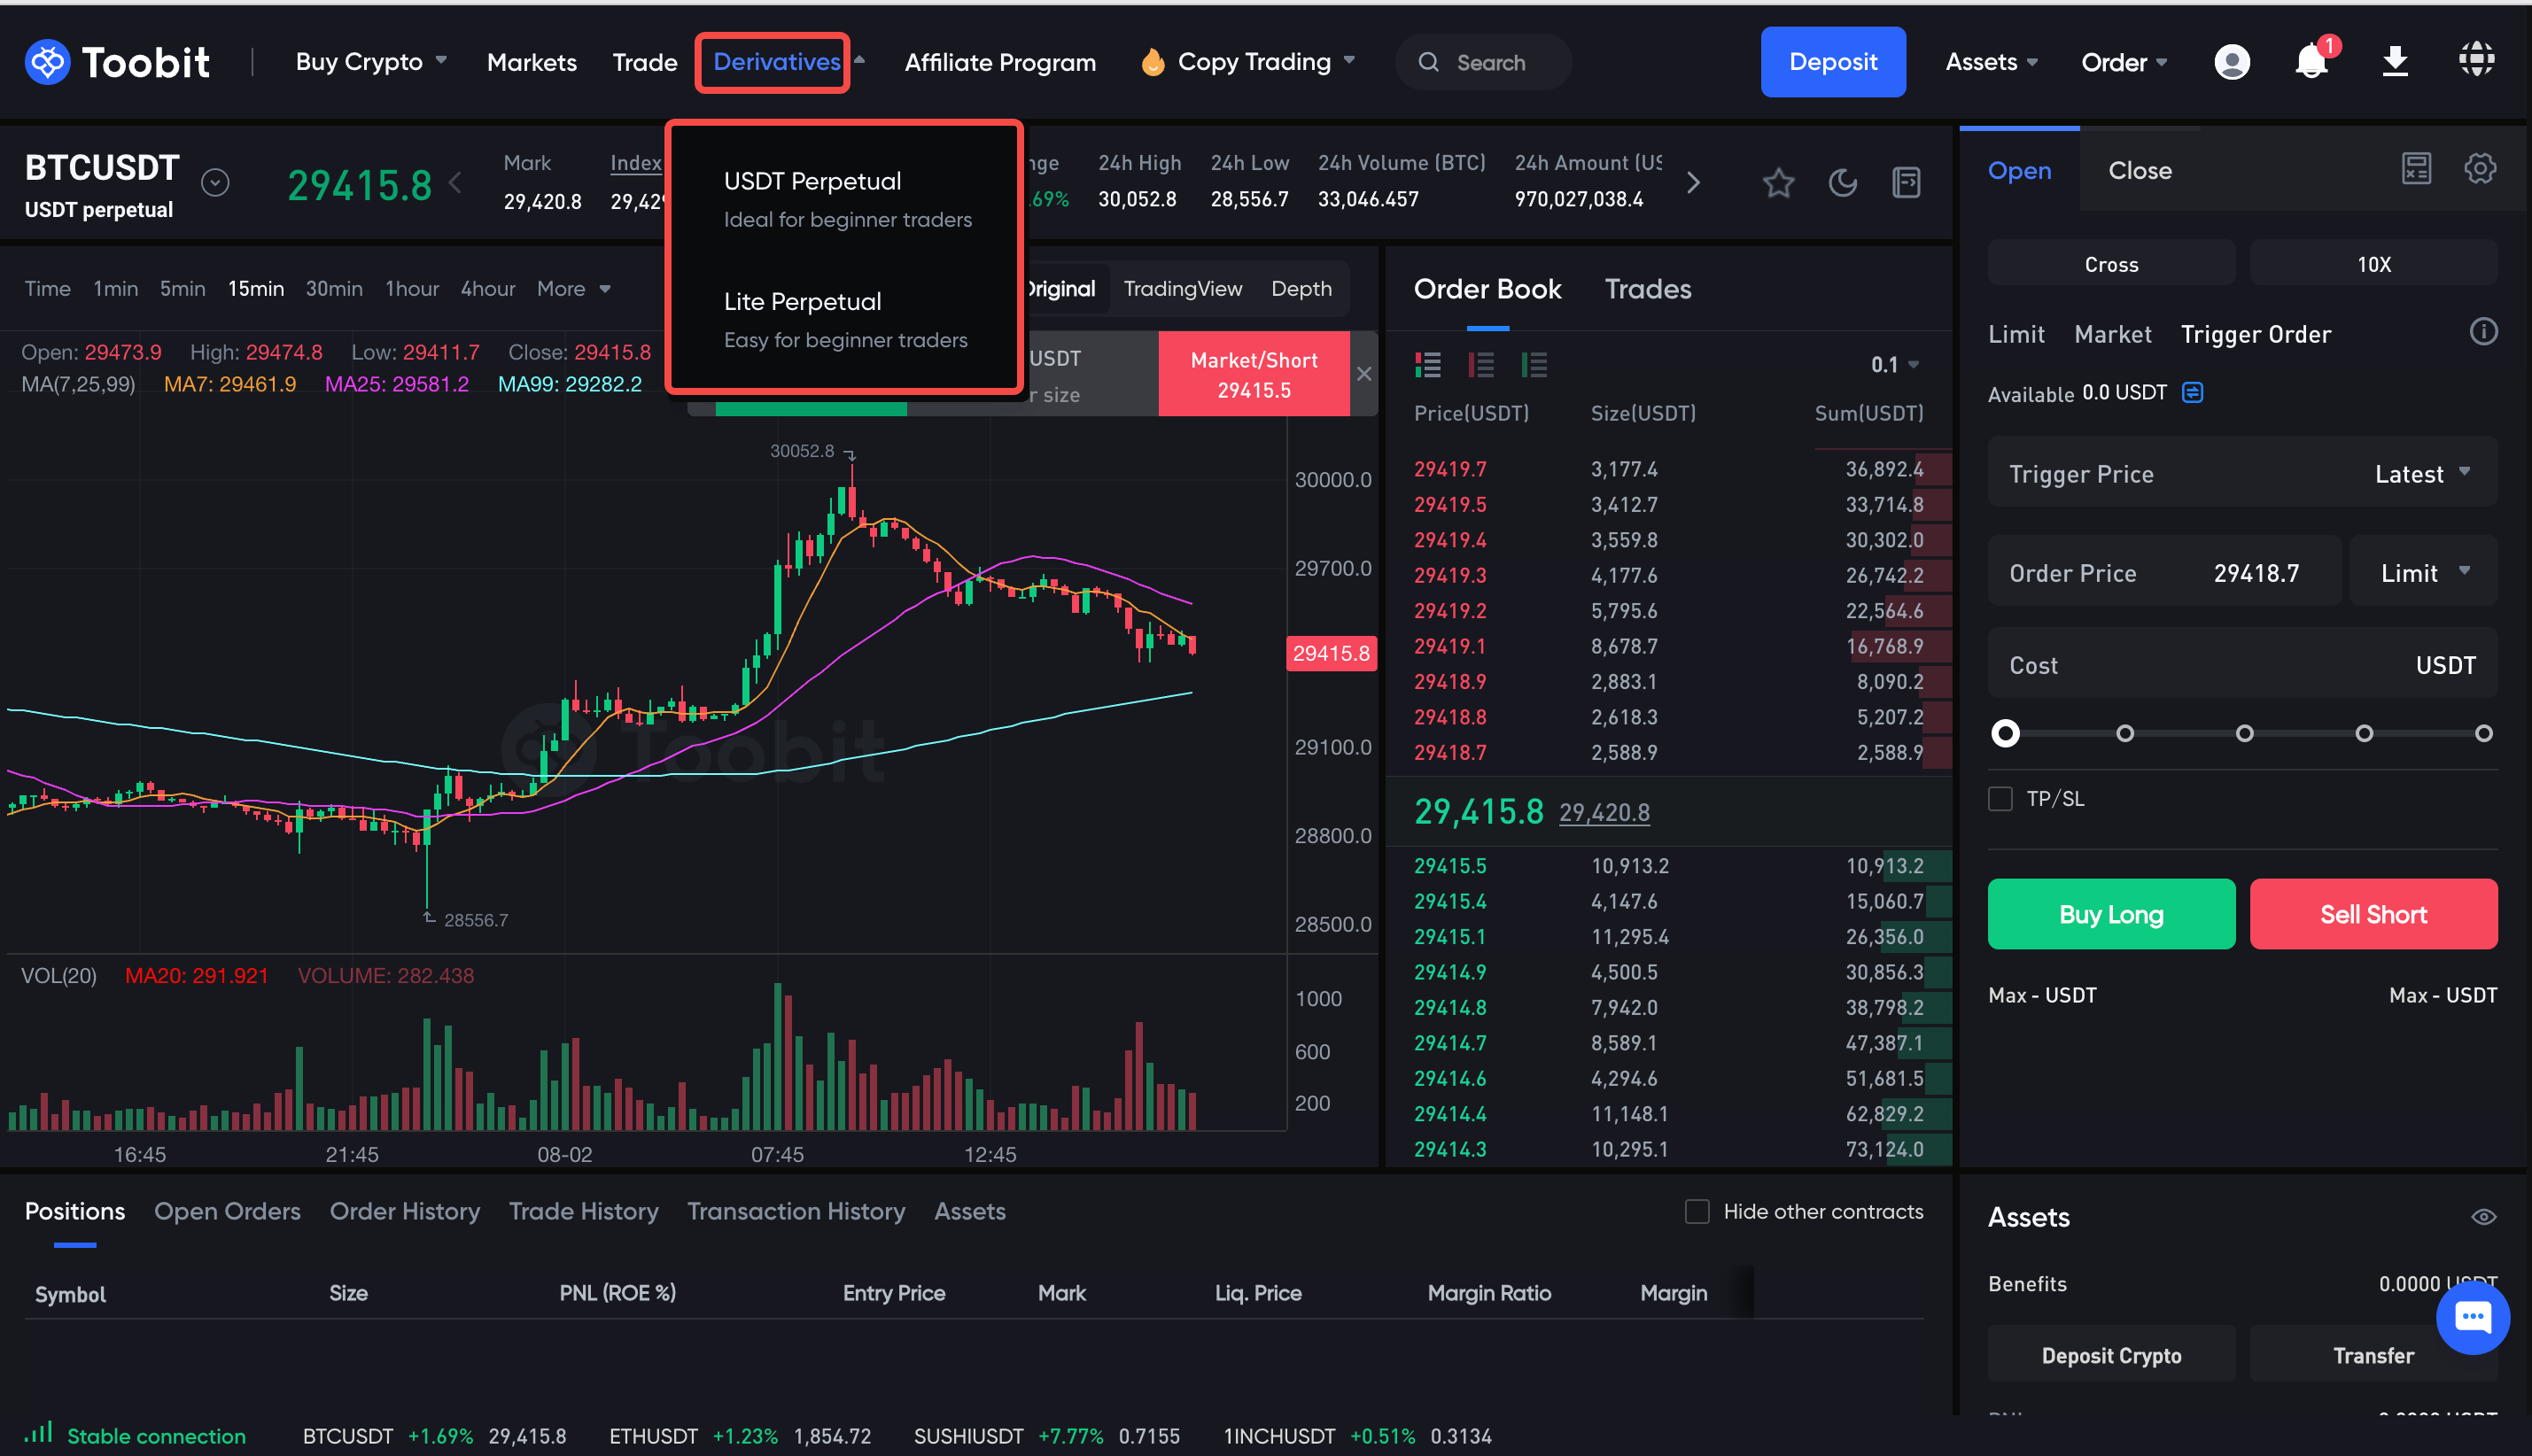Open order panel settings gear

point(2480,169)
